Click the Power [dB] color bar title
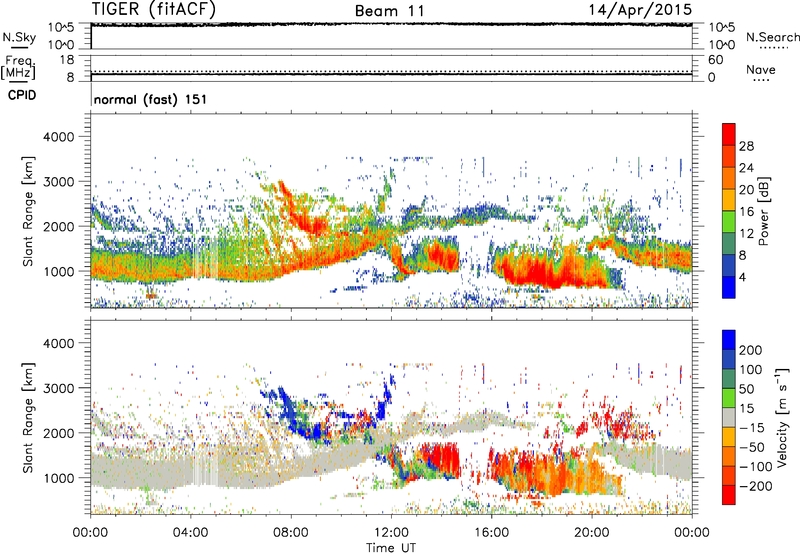The image size is (800, 554). click(x=764, y=211)
